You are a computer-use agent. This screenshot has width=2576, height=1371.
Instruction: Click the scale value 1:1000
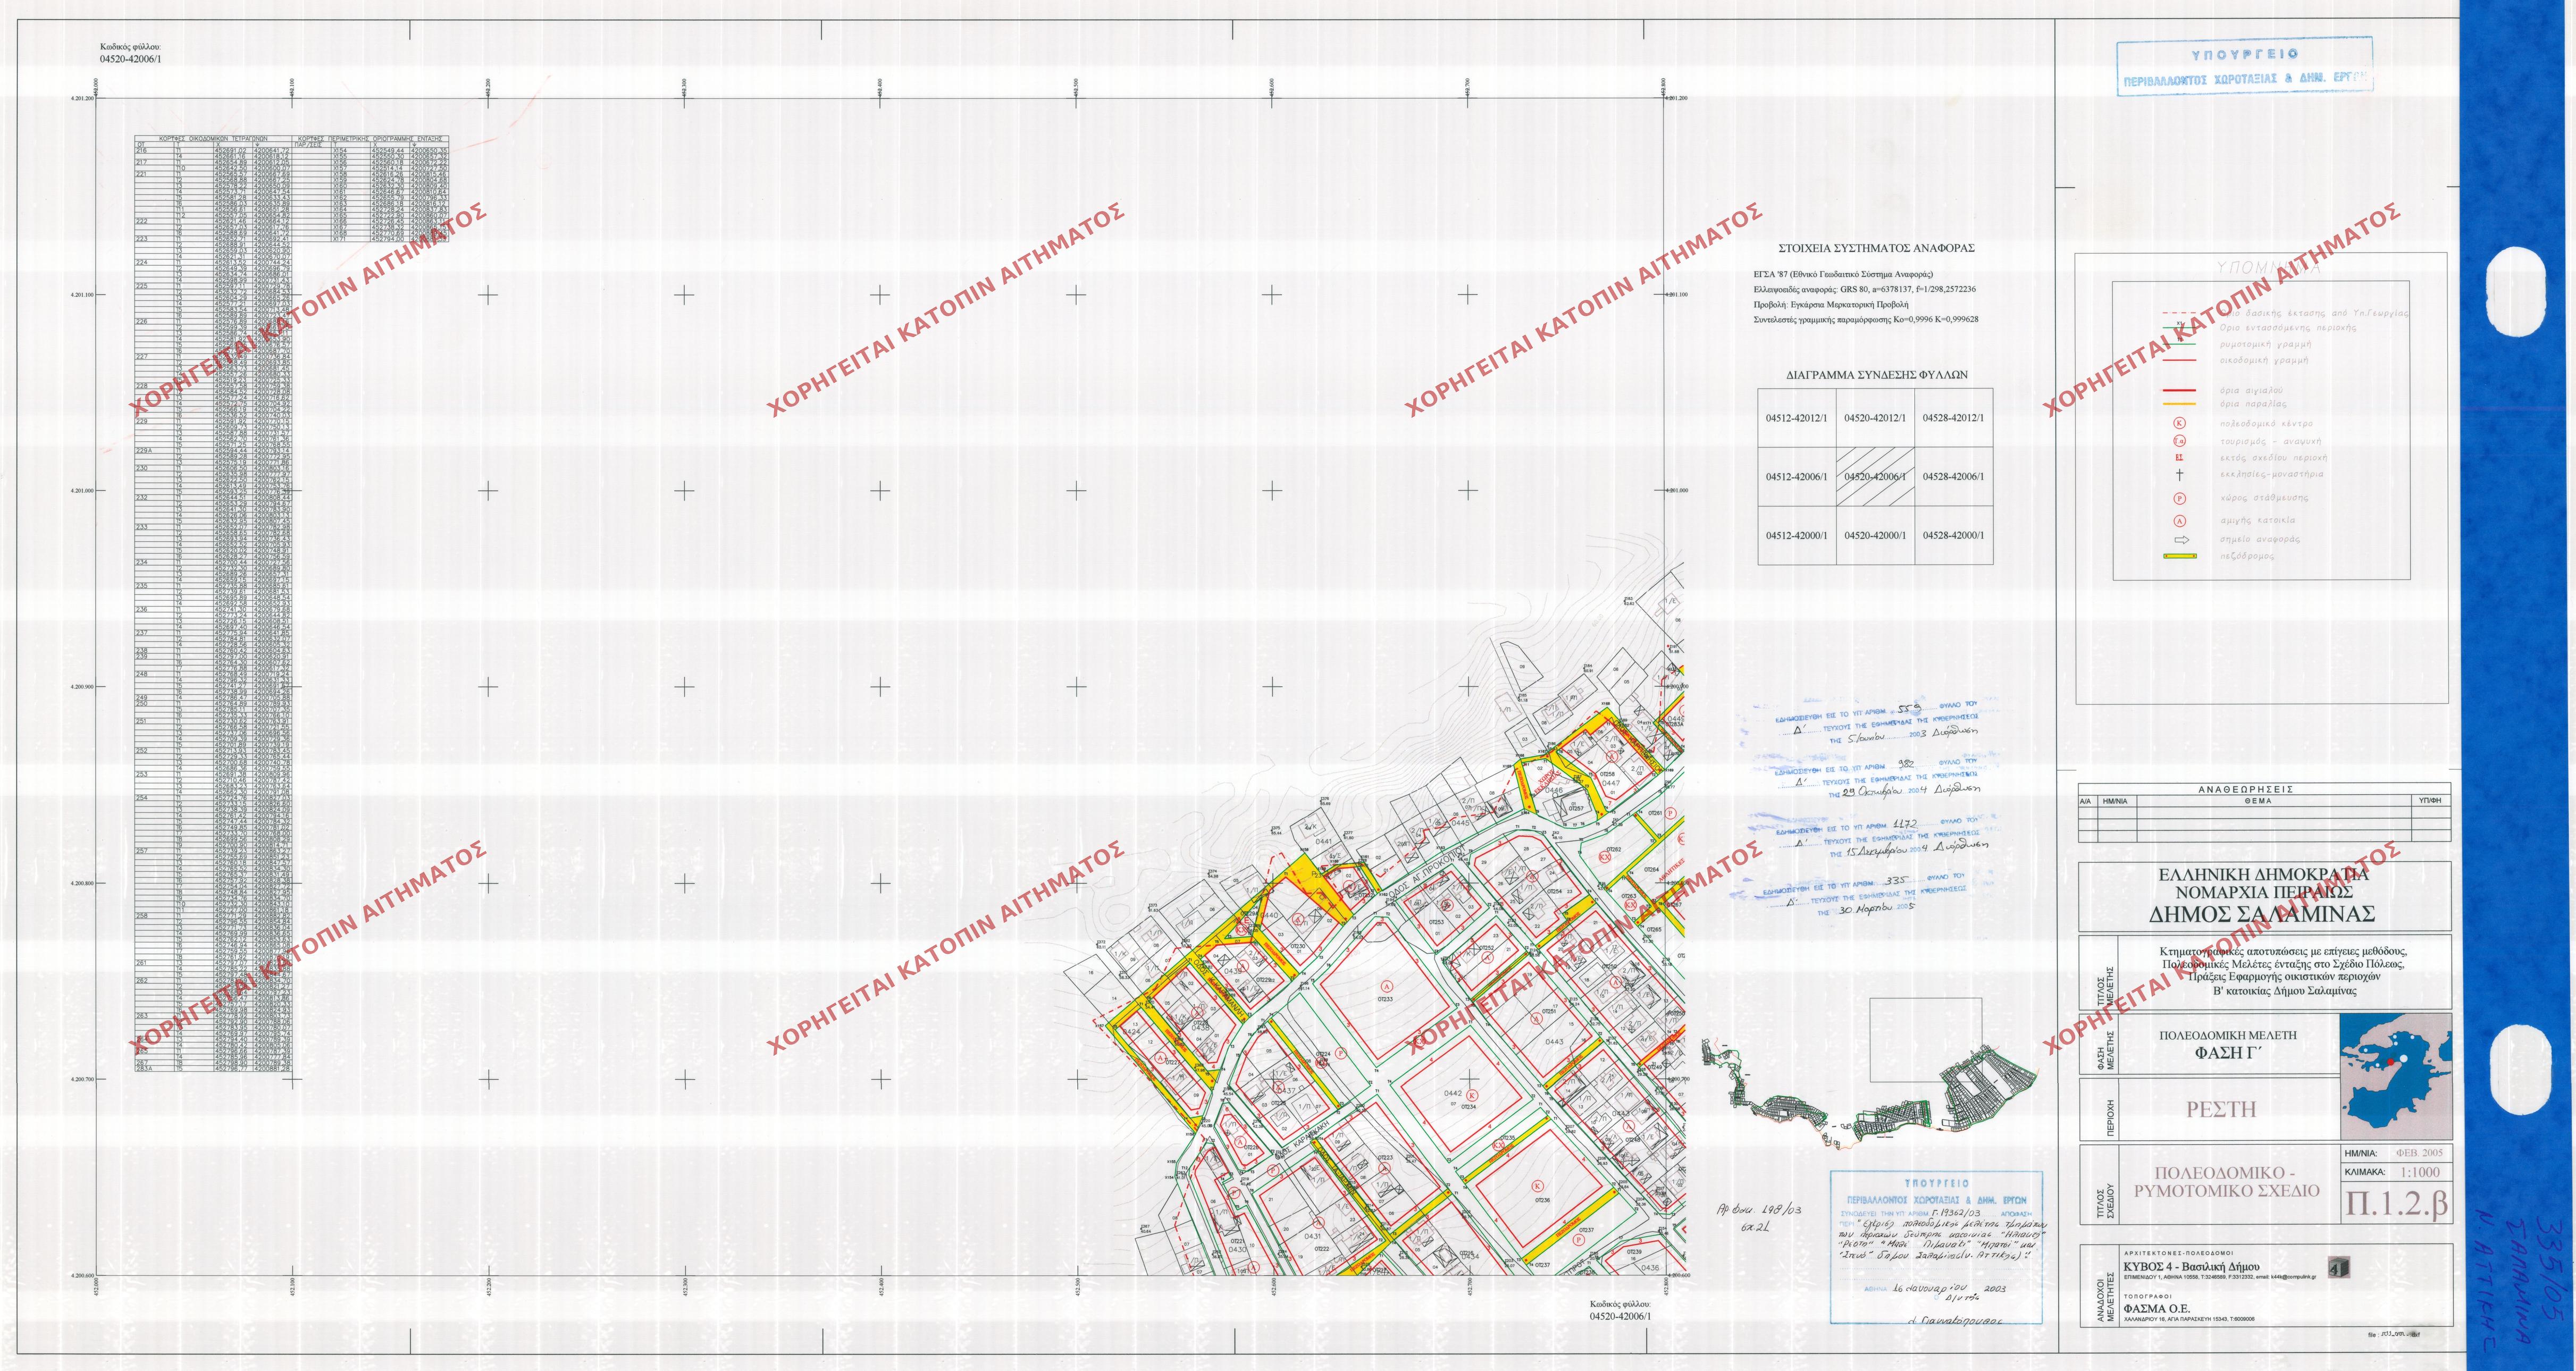pyautogui.click(x=2420, y=1172)
